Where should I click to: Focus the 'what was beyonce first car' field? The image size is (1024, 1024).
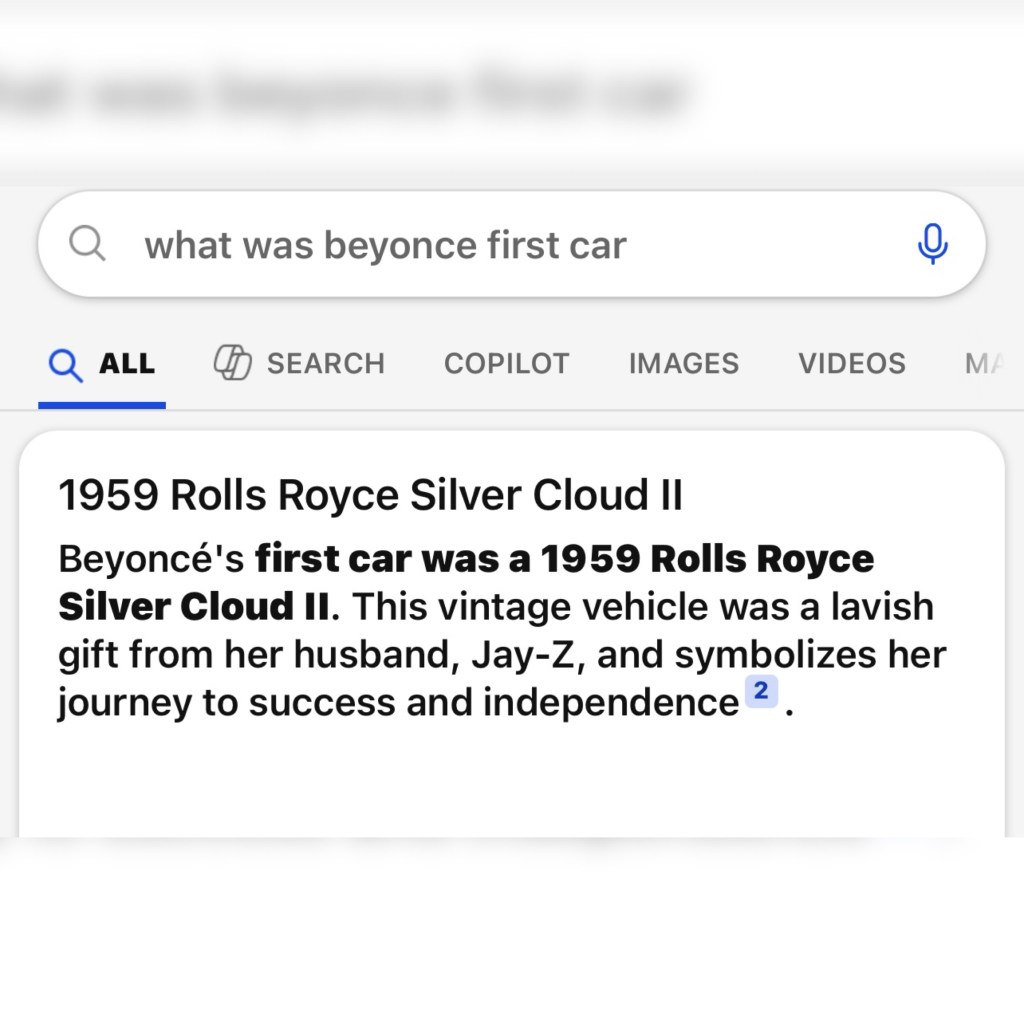[512, 244]
